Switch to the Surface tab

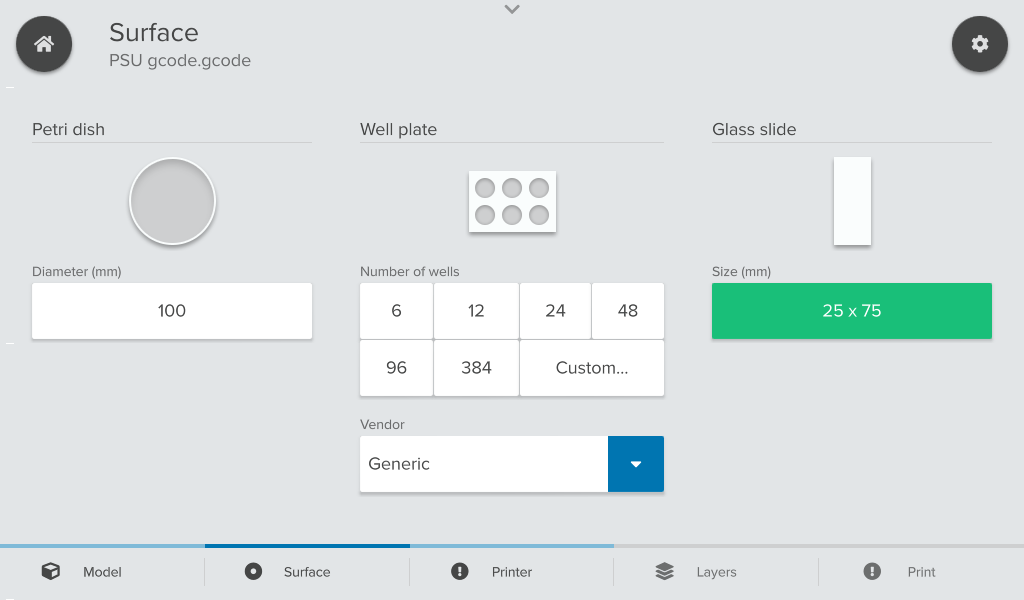pyautogui.click(x=306, y=572)
